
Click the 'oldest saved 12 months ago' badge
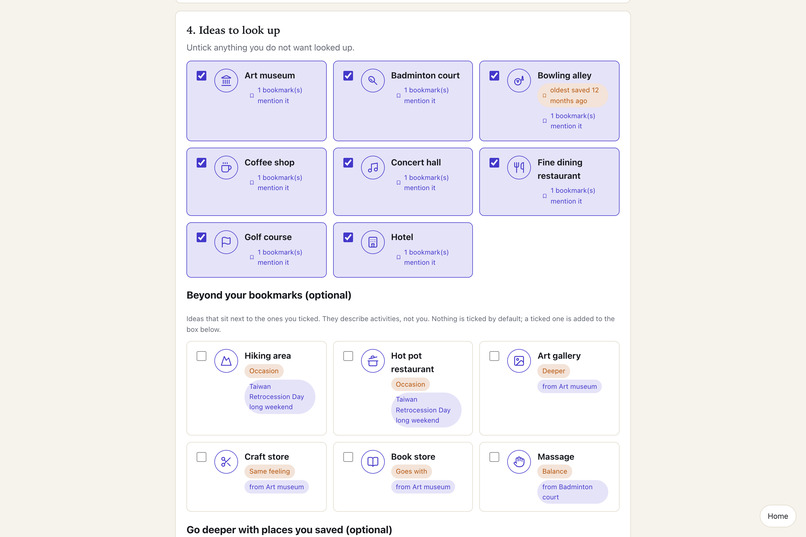pyautogui.click(x=573, y=96)
